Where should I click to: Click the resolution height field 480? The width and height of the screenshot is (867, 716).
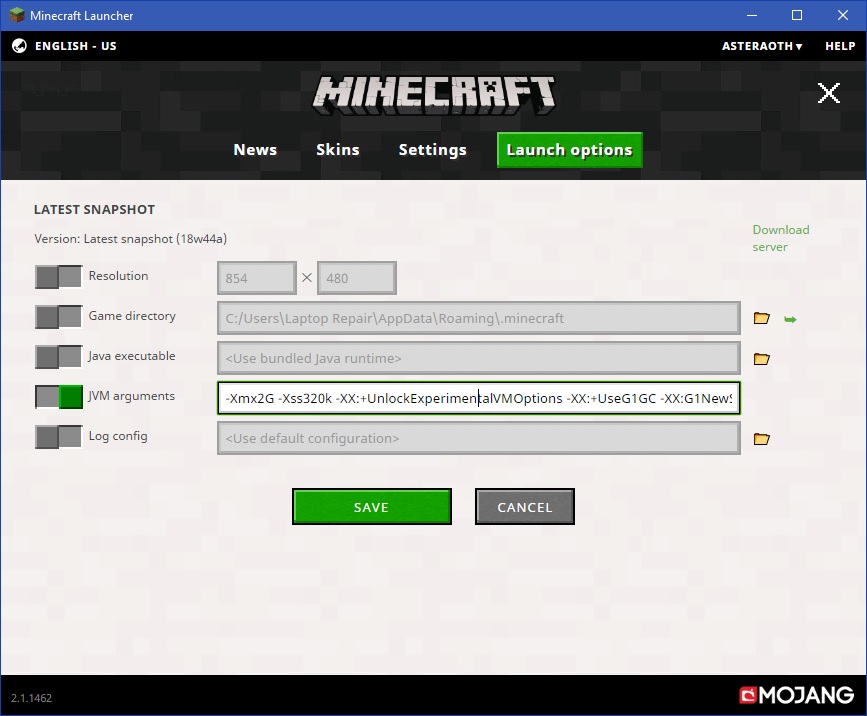357,278
